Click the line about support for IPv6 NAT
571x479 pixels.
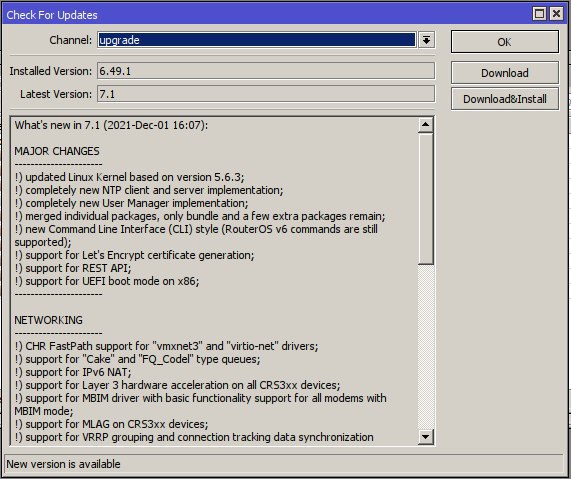pos(73,372)
